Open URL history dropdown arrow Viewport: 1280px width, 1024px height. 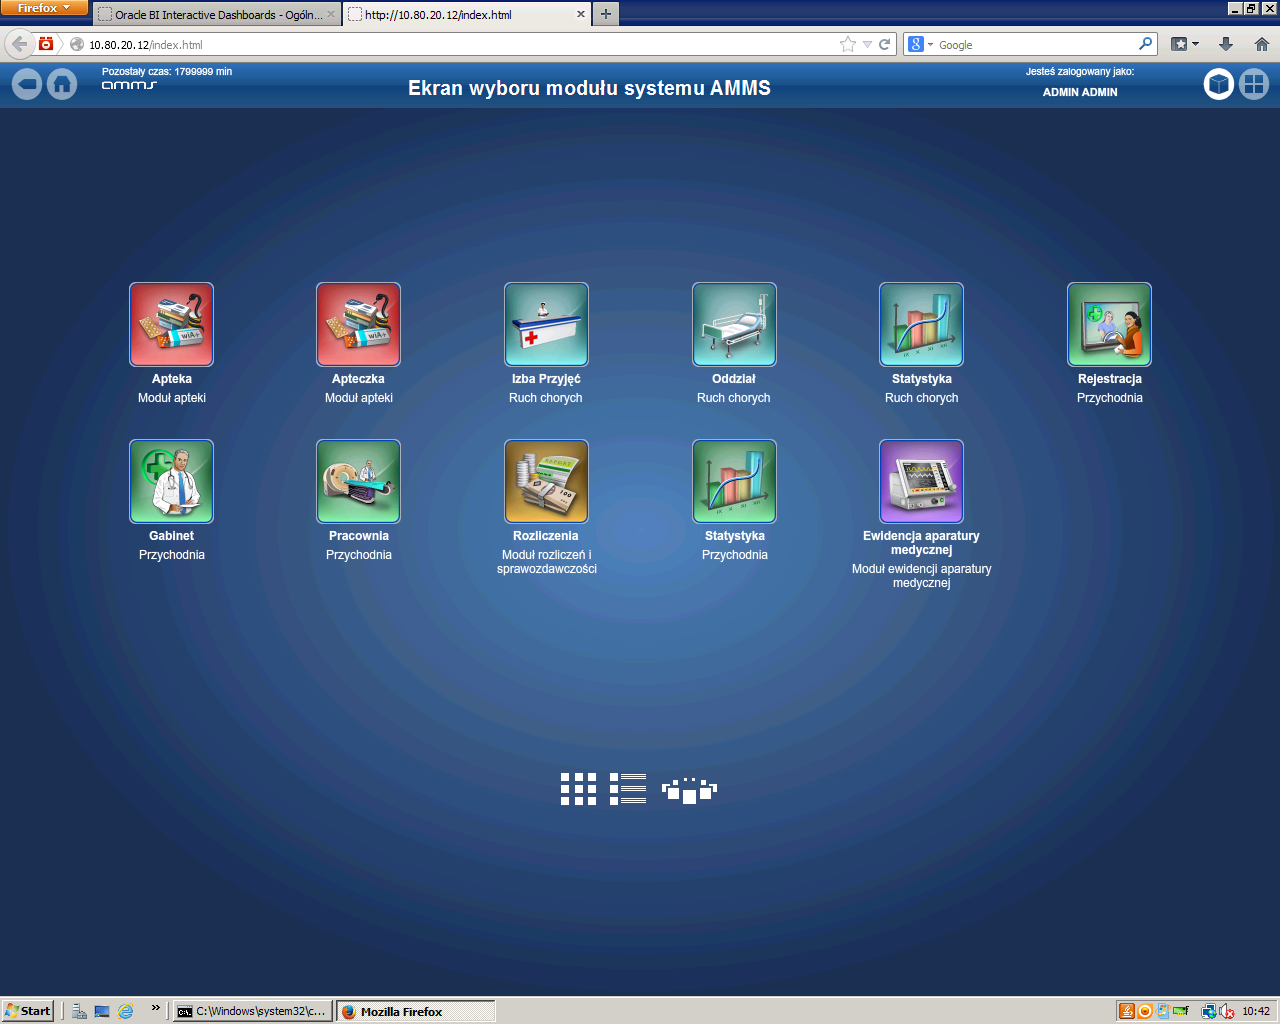click(867, 44)
